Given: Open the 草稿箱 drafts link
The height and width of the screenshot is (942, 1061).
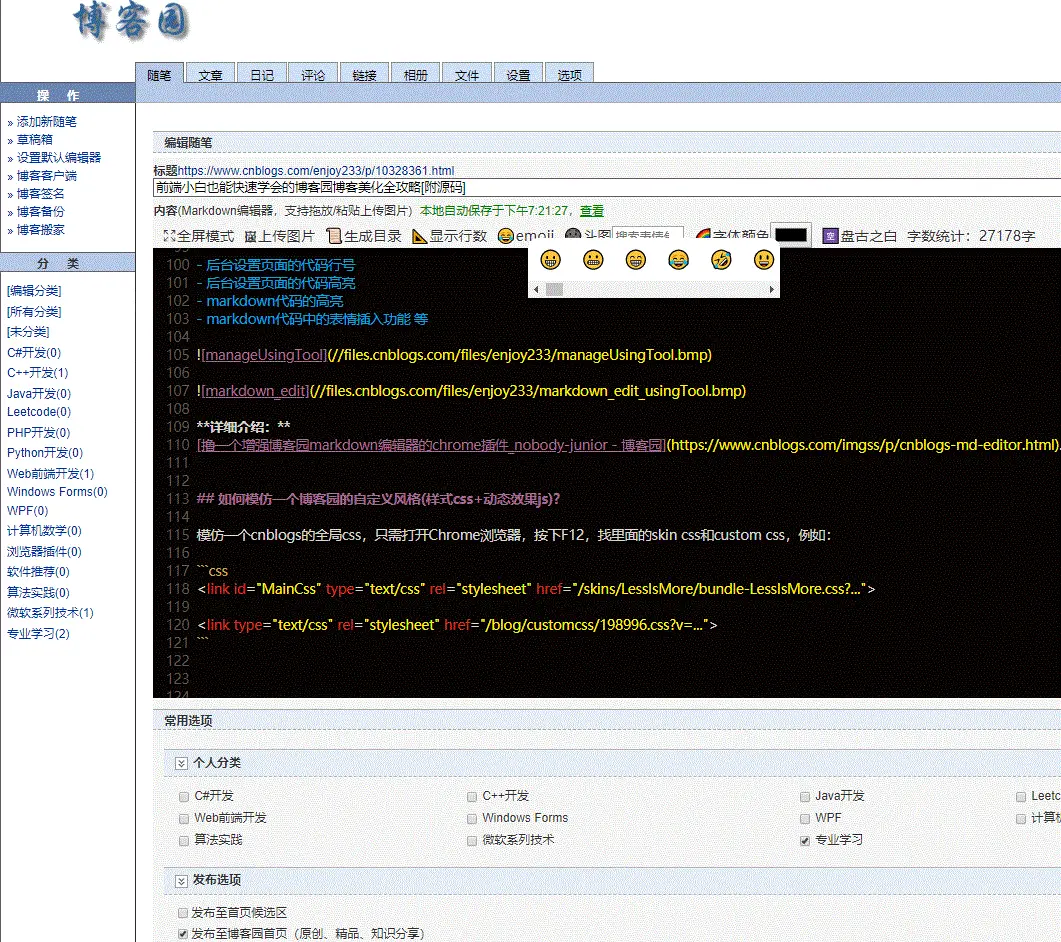Looking at the screenshot, I should [33, 139].
